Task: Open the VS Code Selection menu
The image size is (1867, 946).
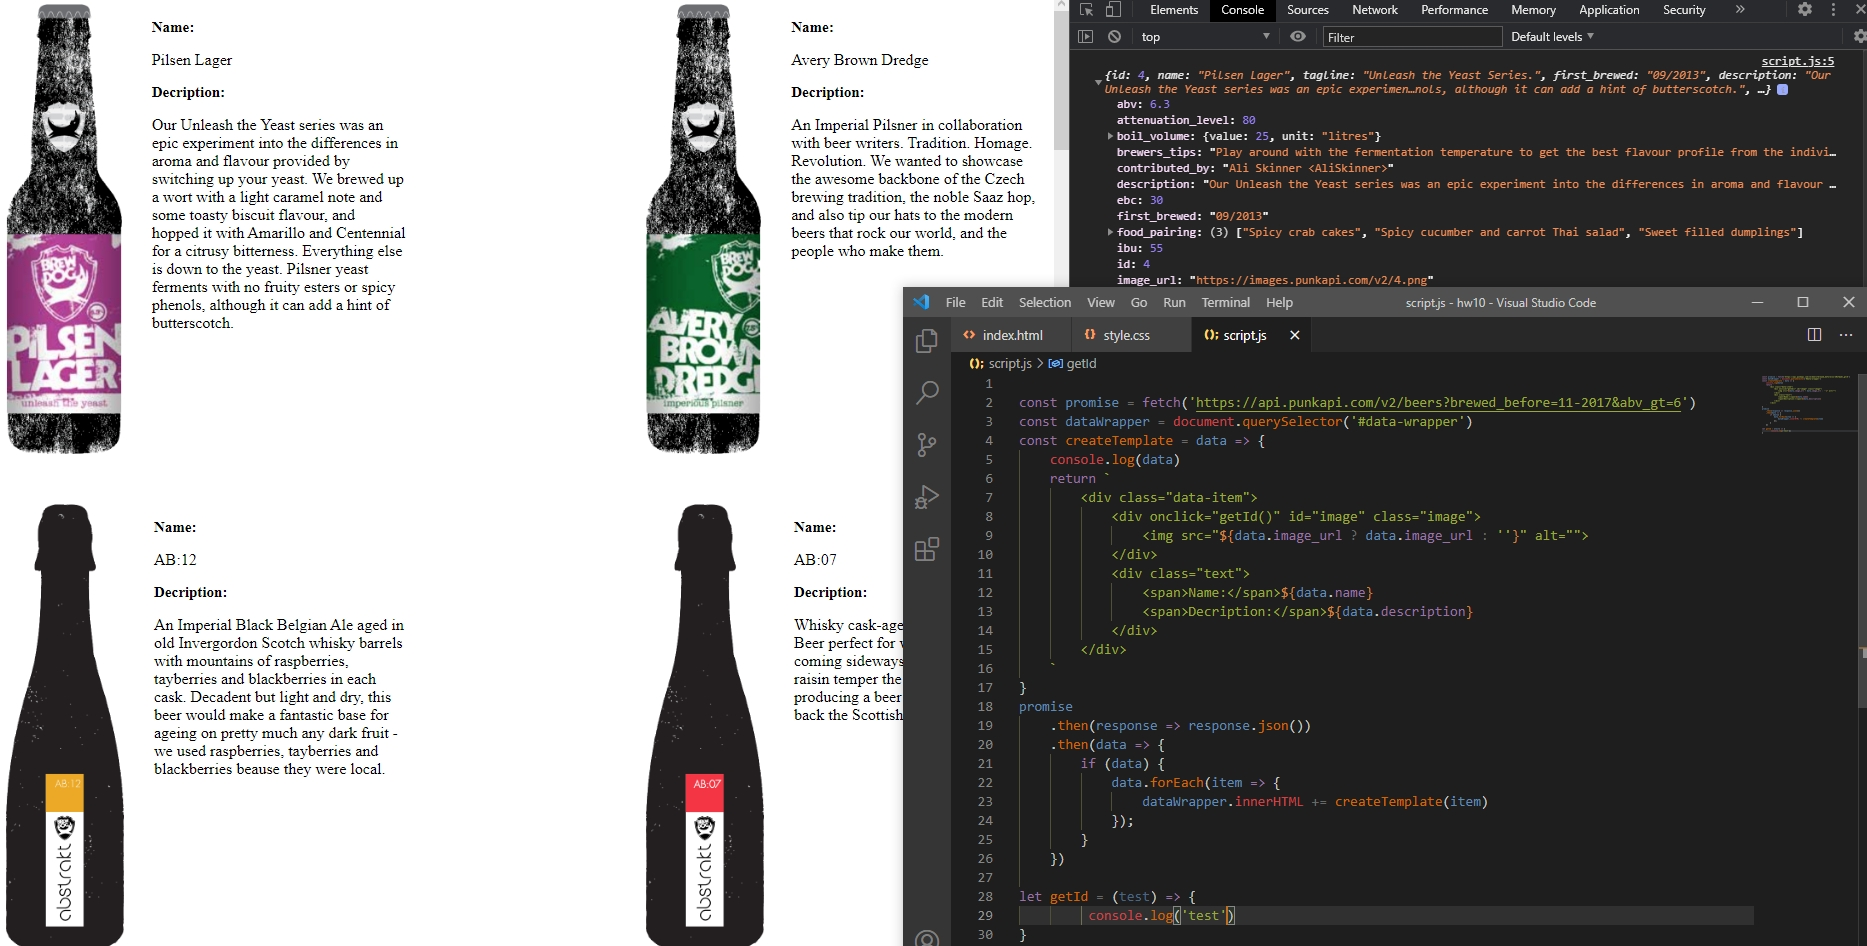Action: (x=1044, y=303)
